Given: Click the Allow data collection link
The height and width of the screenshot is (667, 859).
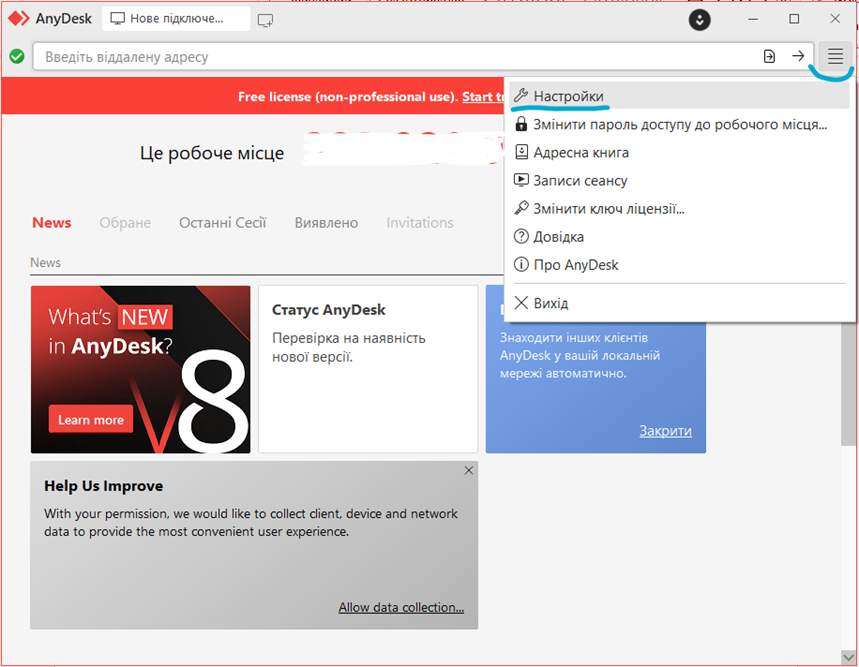Looking at the screenshot, I should coord(401,607).
